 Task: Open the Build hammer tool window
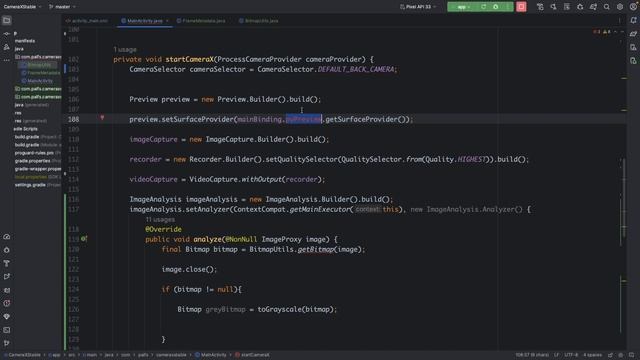7,263
